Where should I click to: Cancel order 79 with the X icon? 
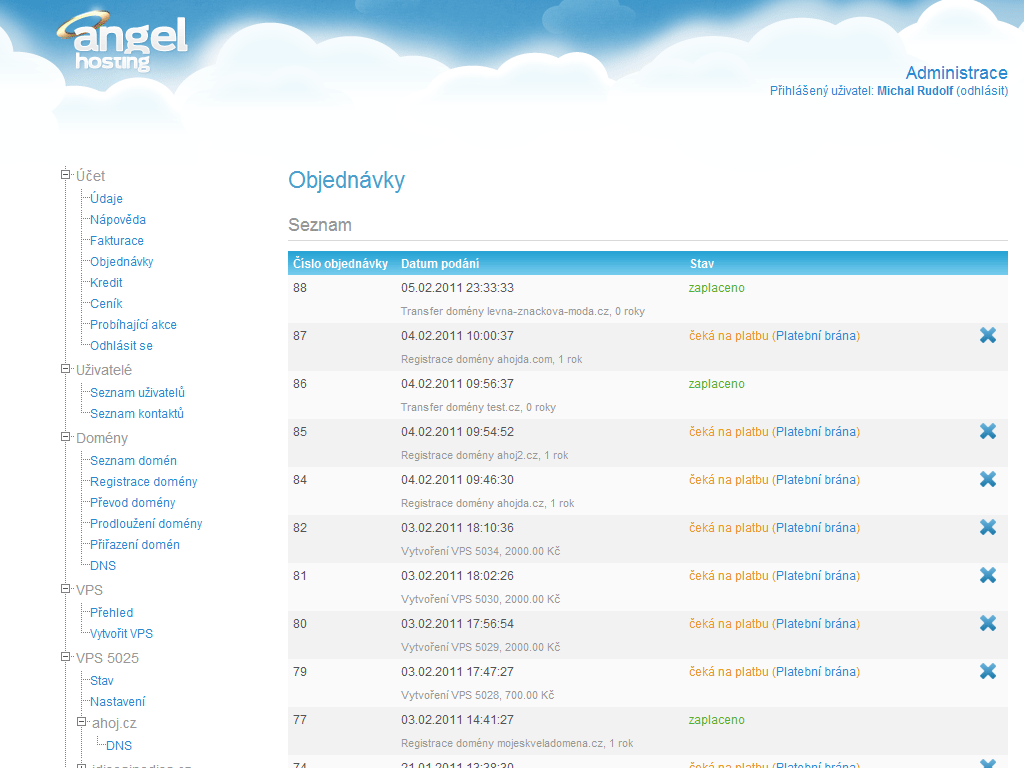(x=987, y=671)
